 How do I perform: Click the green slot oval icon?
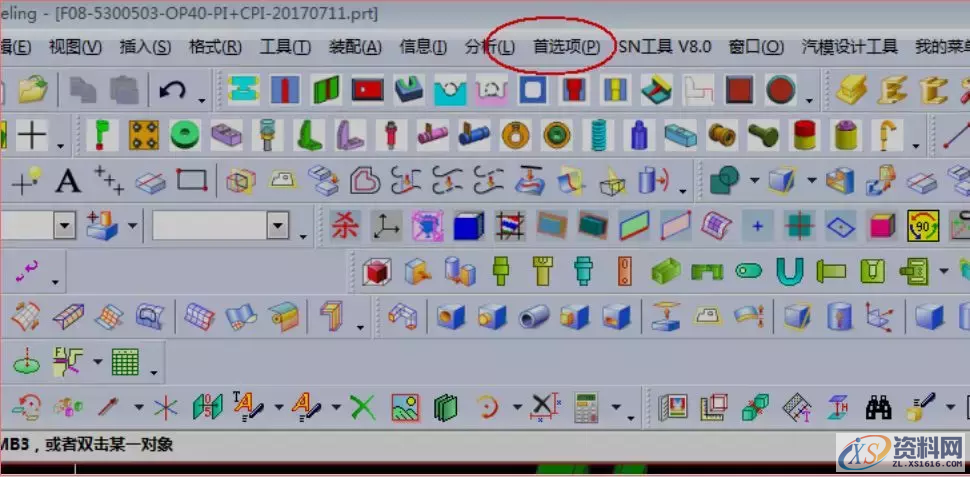749,271
